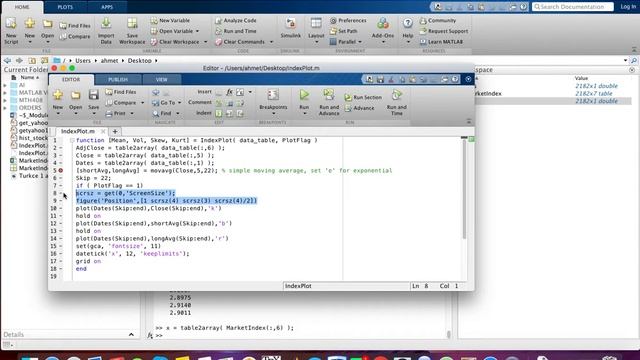The image size is (640, 360).
Task: Click Layout icon in HOME ribbon
Action: tap(316, 24)
